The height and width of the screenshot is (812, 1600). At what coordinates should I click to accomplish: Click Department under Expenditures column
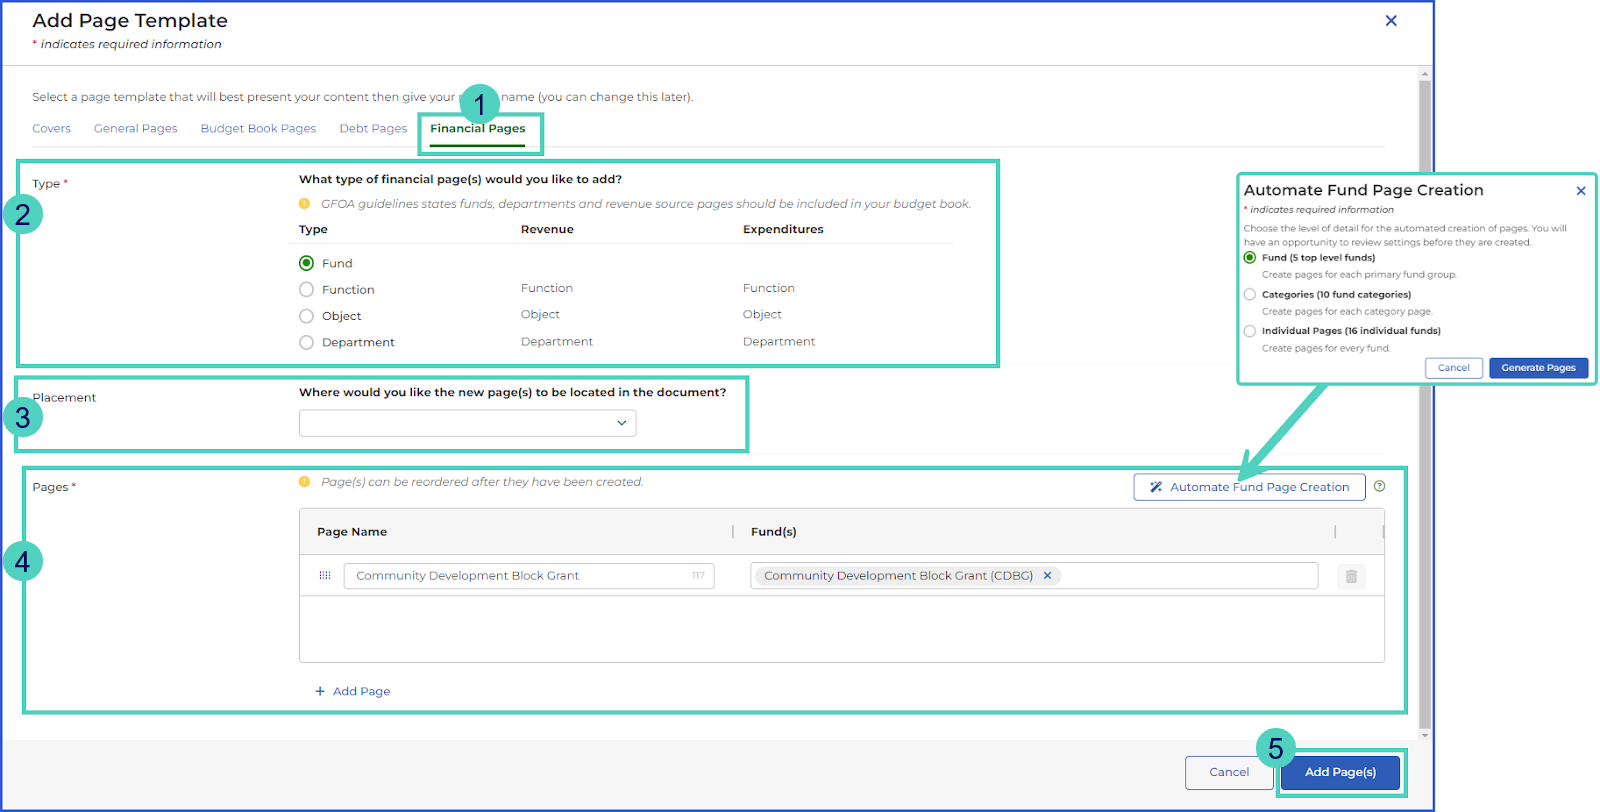point(779,341)
